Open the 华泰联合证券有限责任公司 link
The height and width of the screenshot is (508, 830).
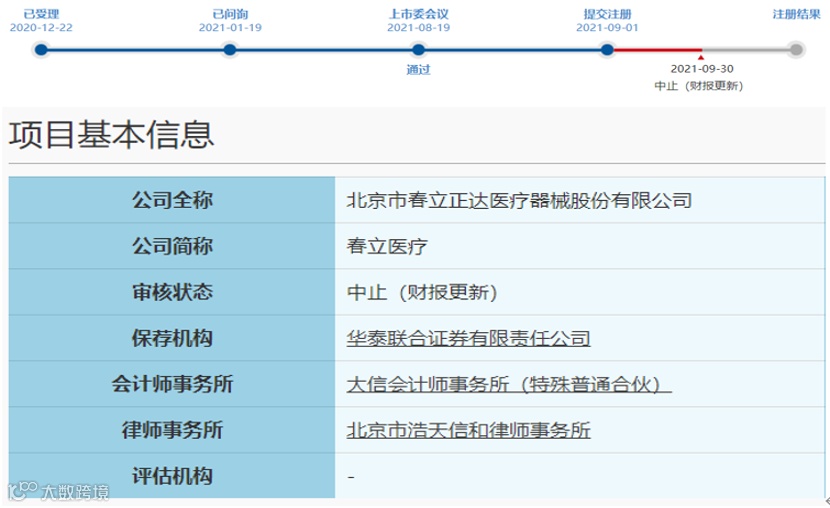tap(468, 338)
